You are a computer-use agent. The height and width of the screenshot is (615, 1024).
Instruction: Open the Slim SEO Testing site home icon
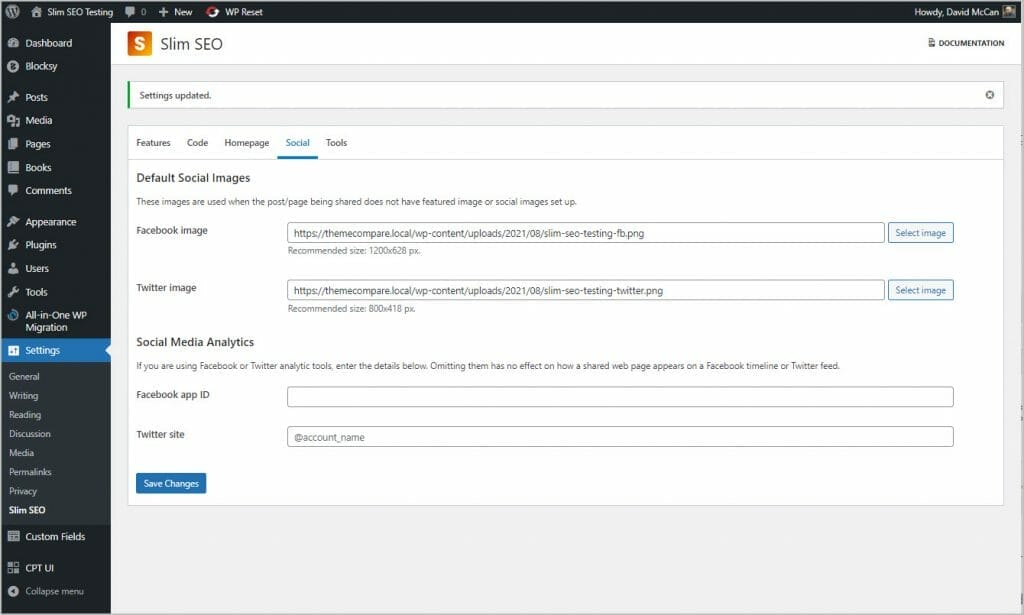(37, 12)
